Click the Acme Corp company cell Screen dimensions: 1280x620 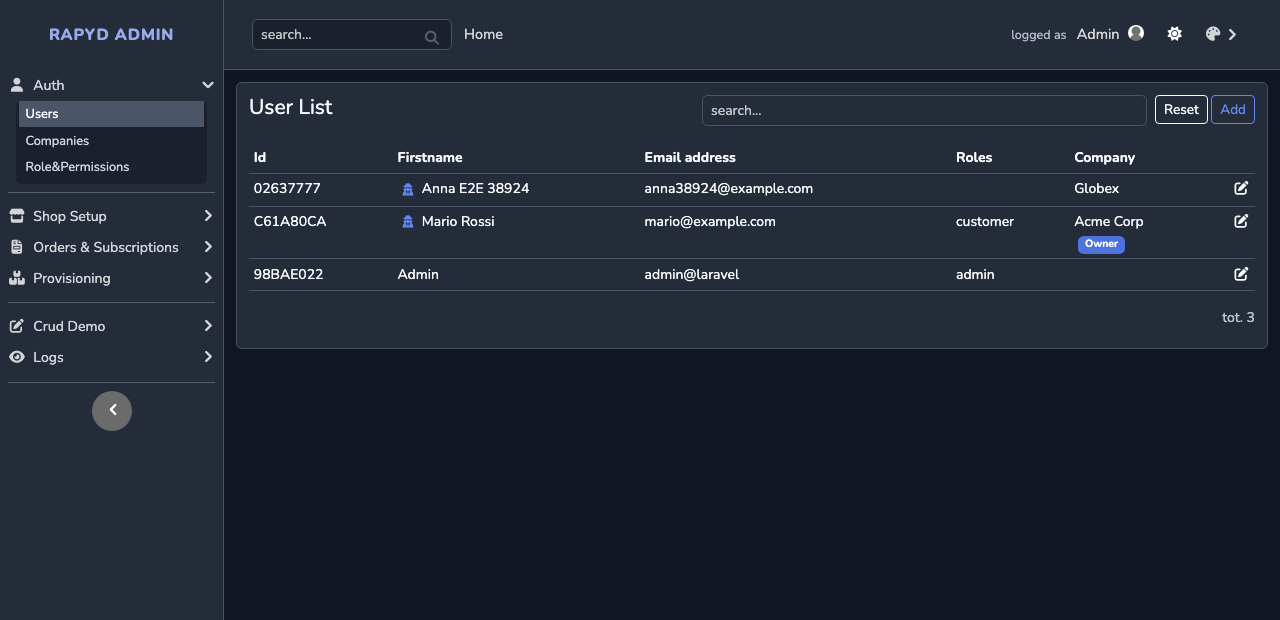(x=1109, y=221)
